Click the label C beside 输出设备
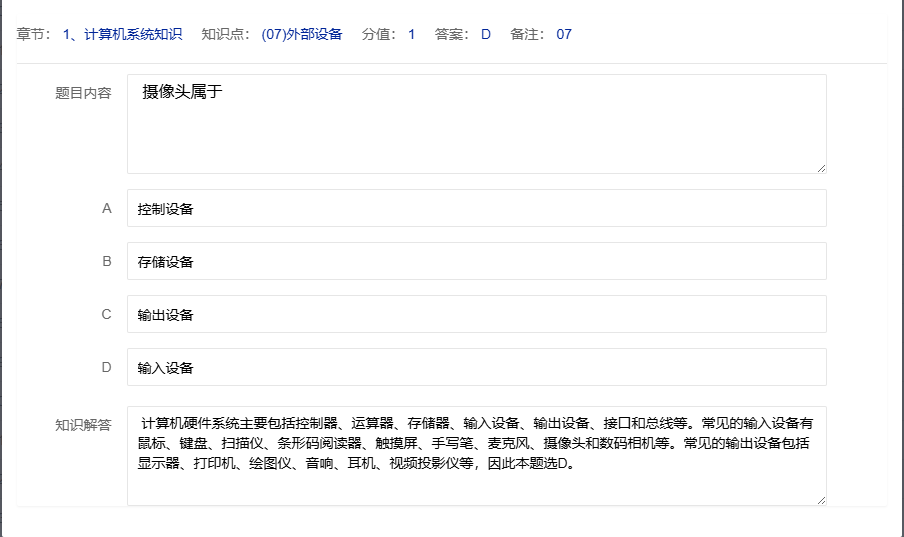Image resolution: width=904 pixels, height=537 pixels. pyautogui.click(x=106, y=315)
